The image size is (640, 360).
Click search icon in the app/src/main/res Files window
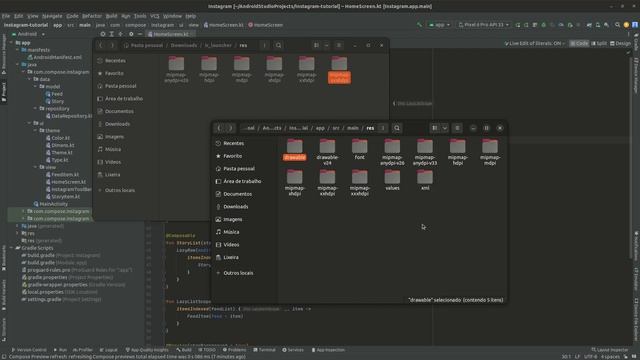[397, 128]
